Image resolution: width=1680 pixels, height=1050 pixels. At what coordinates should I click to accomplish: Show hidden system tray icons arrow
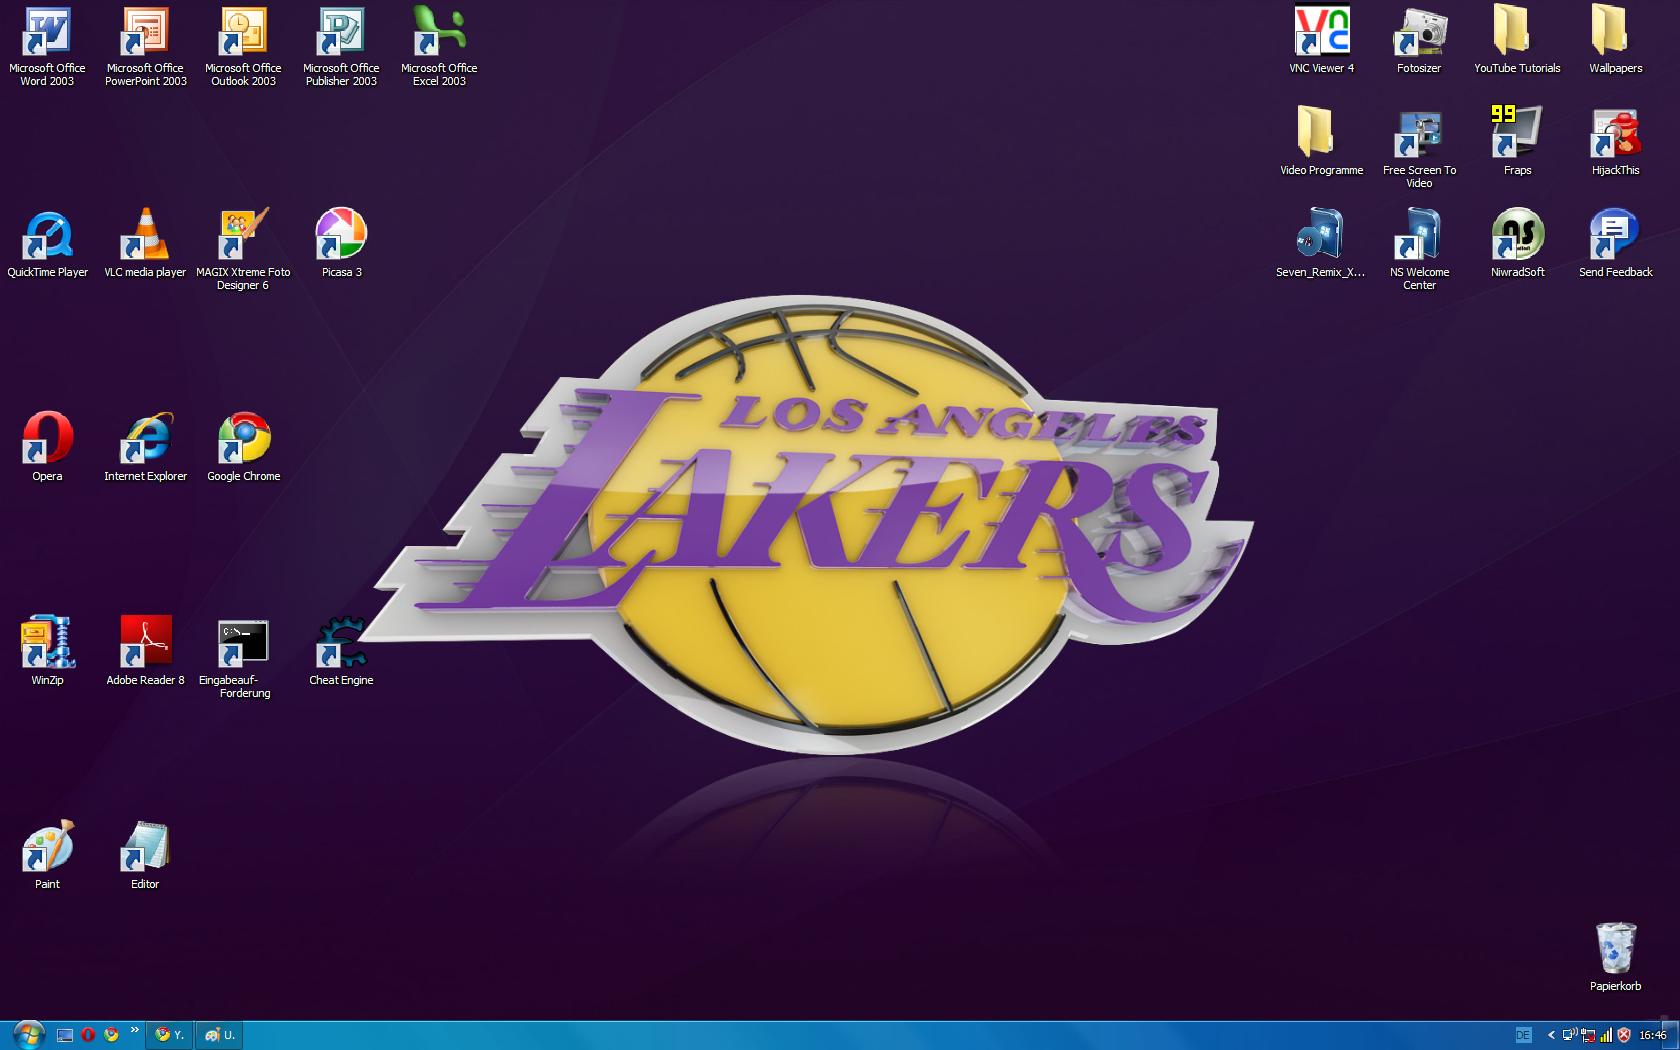coord(1552,1035)
